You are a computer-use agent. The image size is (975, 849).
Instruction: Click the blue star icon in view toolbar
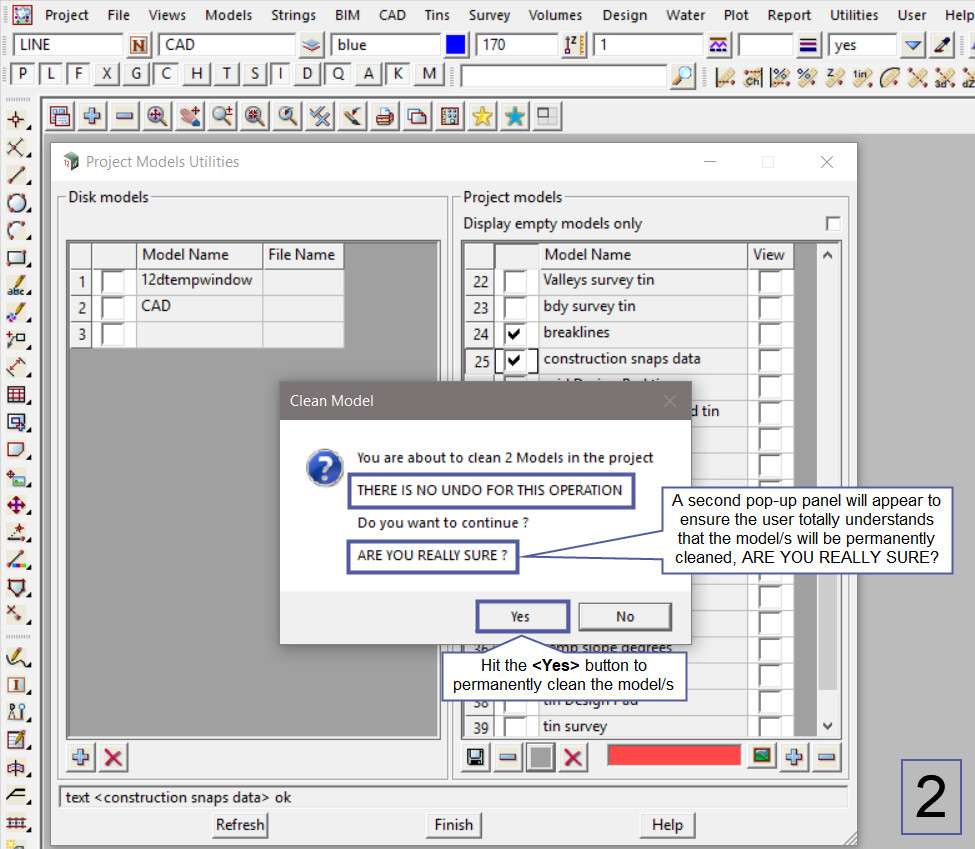pyautogui.click(x=514, y=117)
